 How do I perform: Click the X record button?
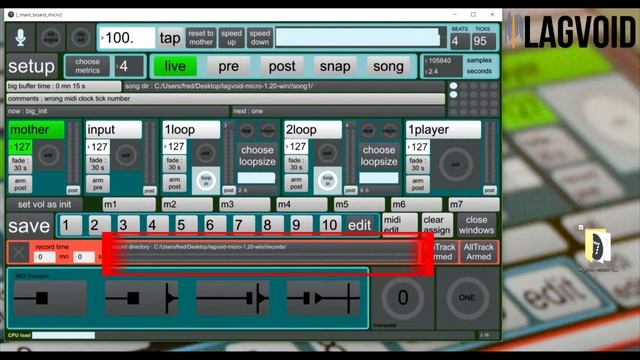[x=19, y=253]
